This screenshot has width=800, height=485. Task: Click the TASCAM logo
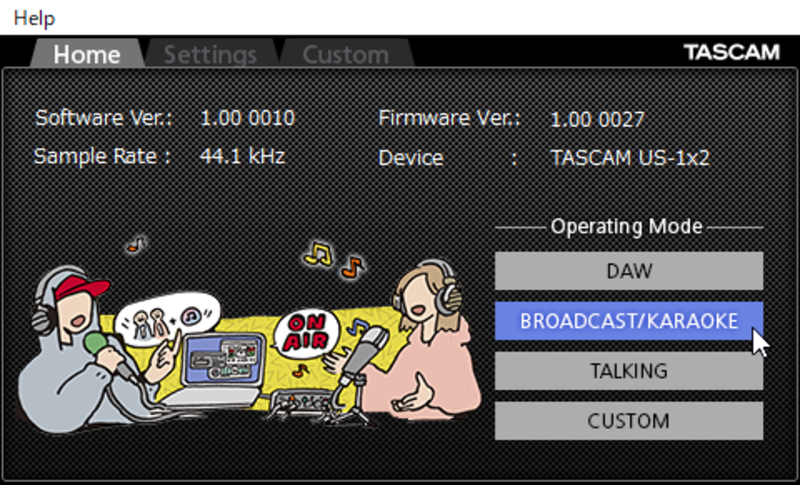click(x=732, y=52)
